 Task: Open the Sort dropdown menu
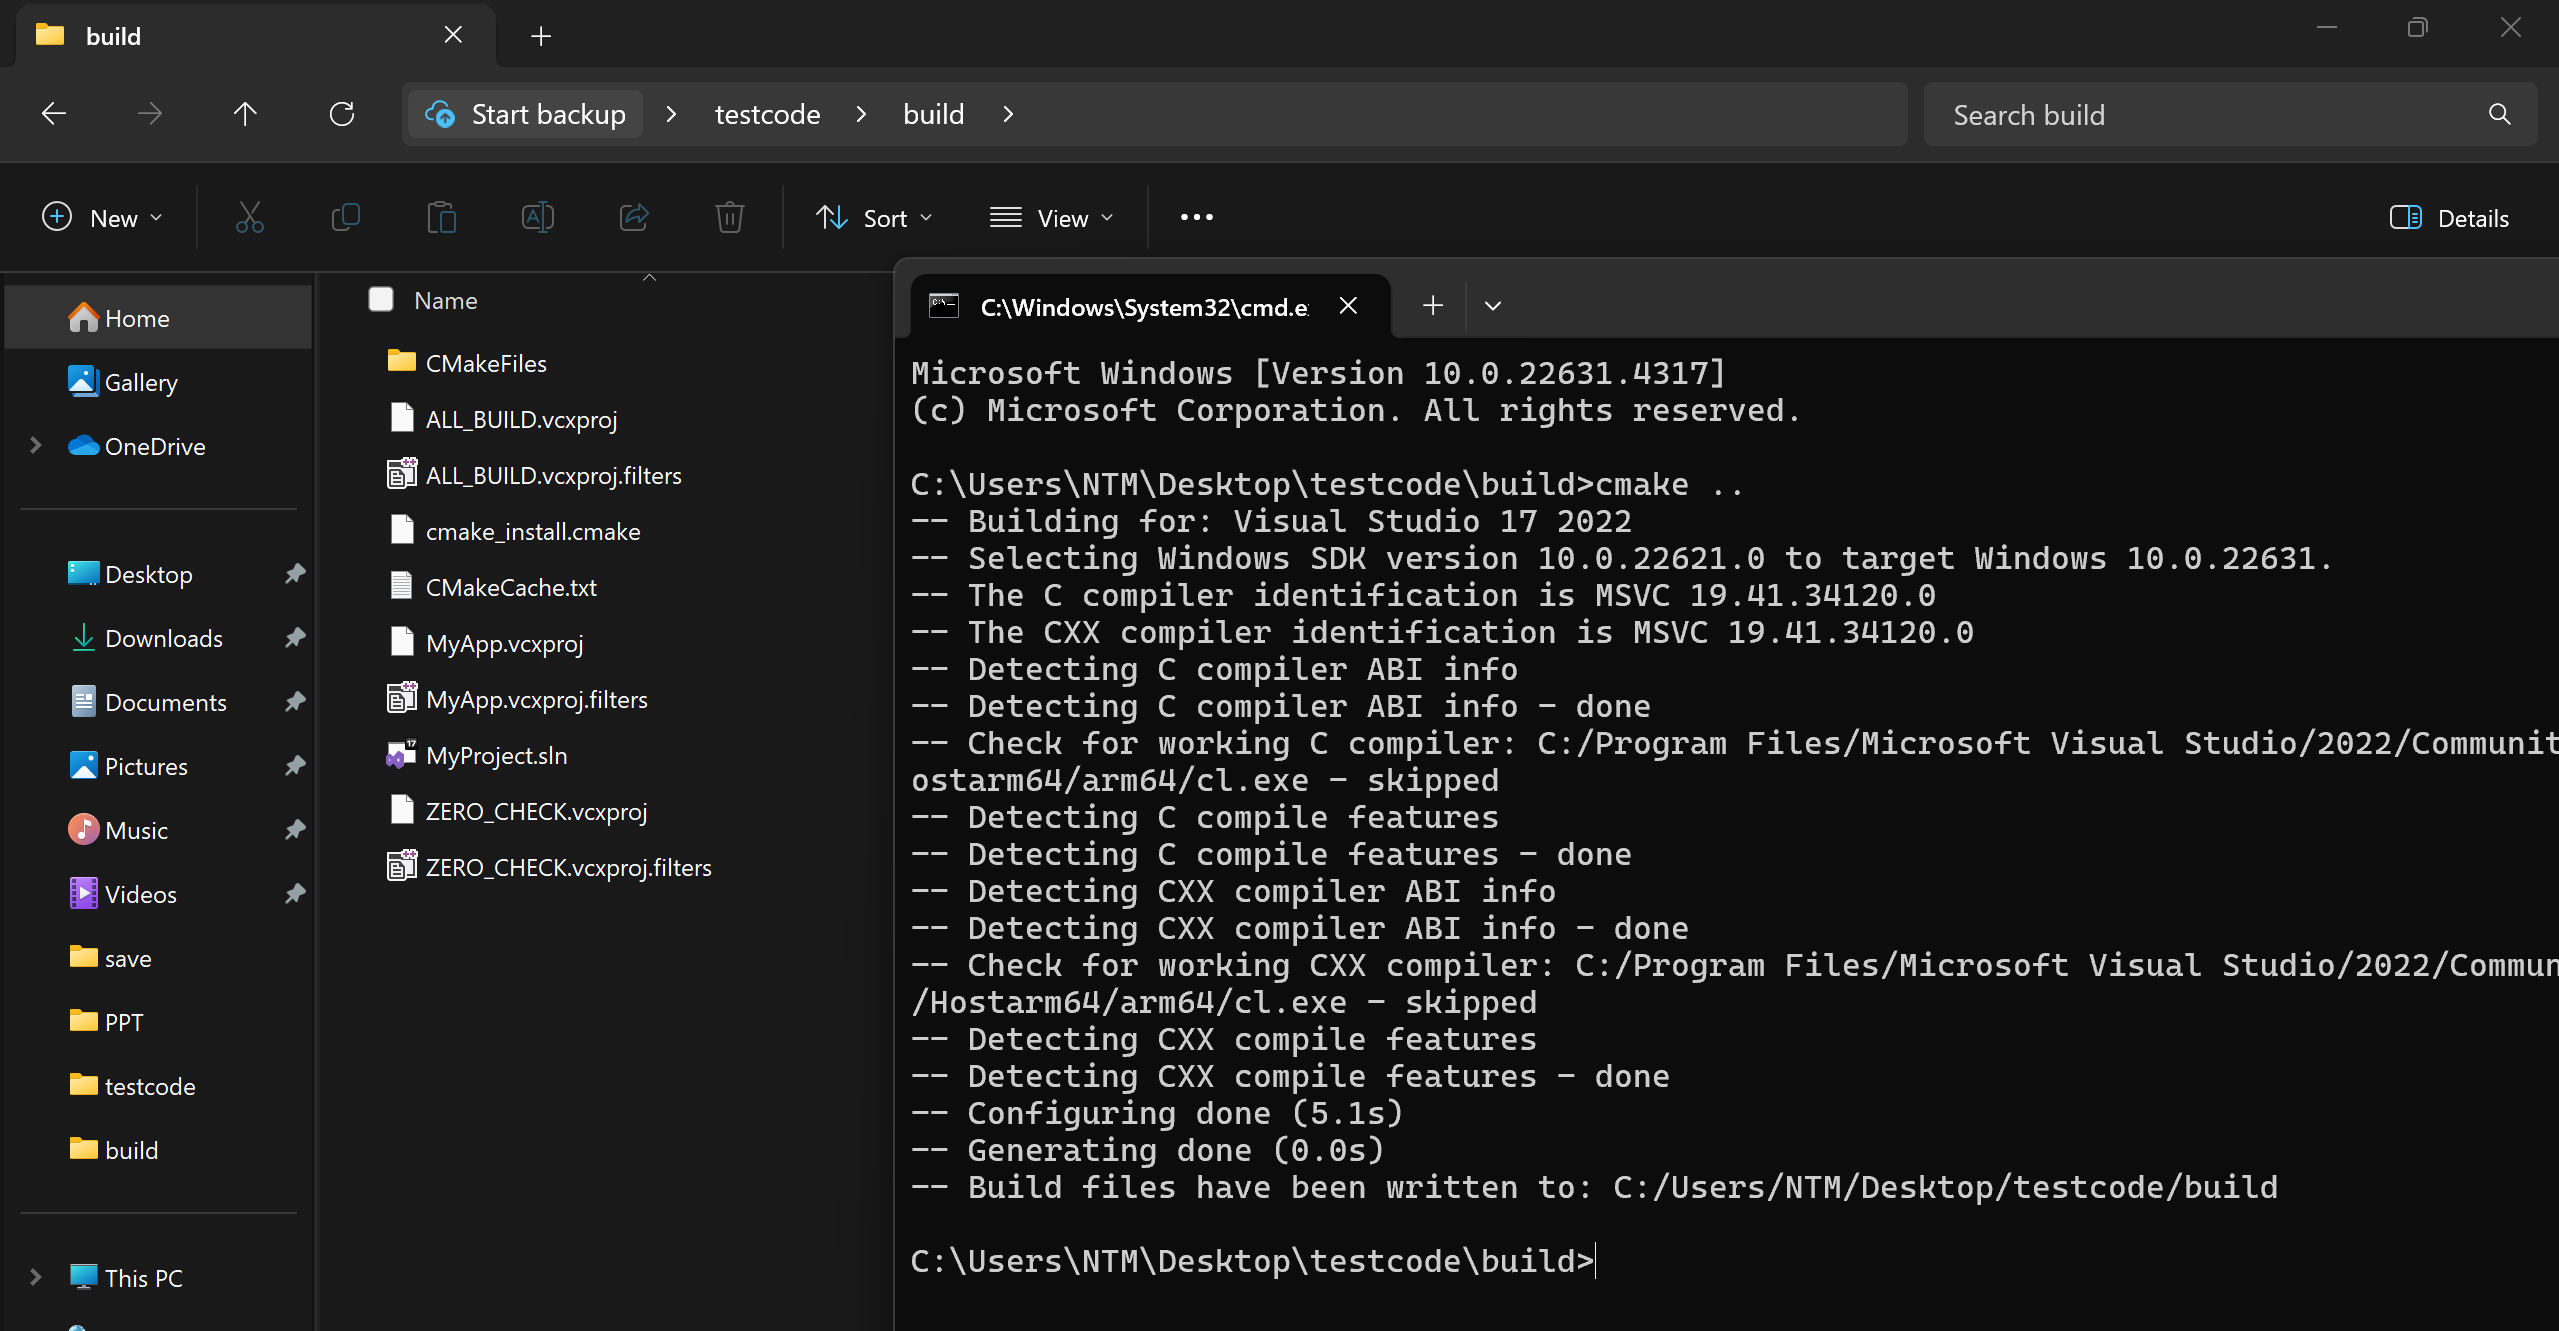[x=874, y=218]
